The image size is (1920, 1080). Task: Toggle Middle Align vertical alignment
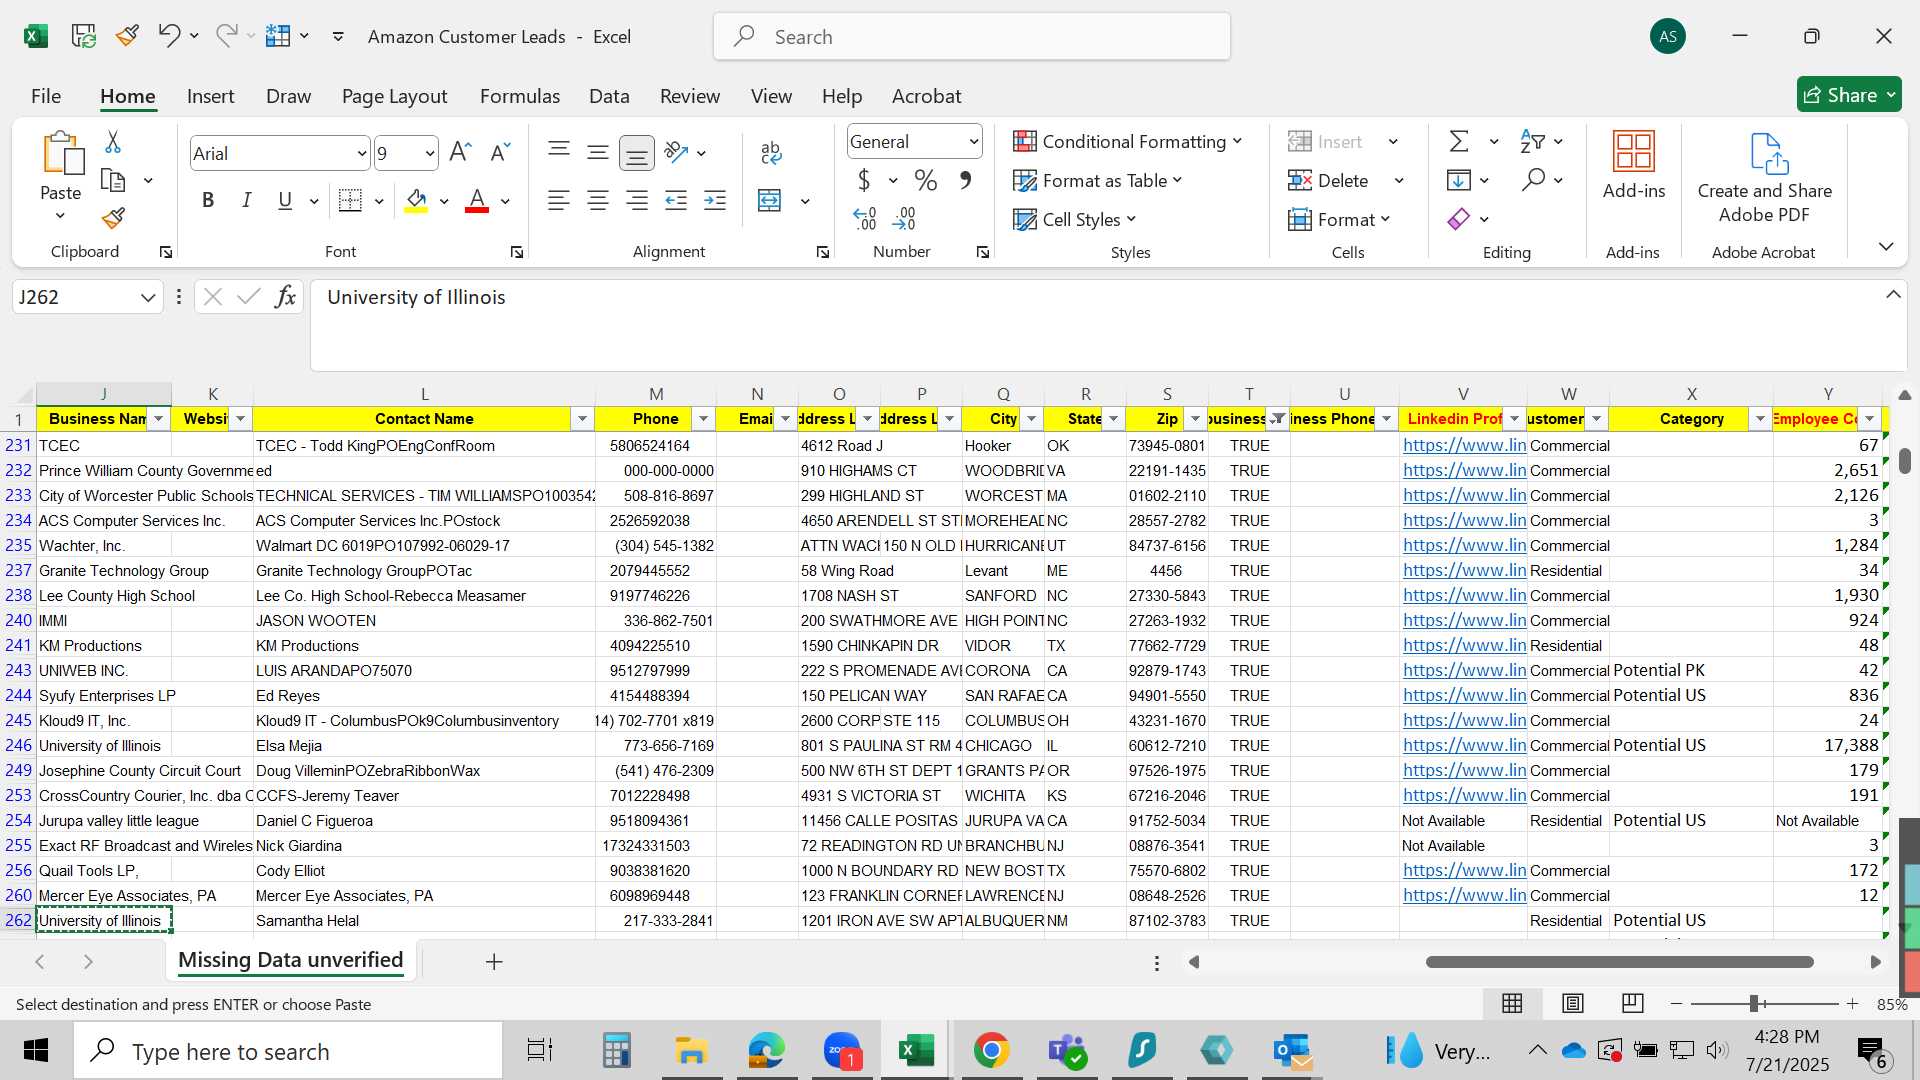point(598,152)
